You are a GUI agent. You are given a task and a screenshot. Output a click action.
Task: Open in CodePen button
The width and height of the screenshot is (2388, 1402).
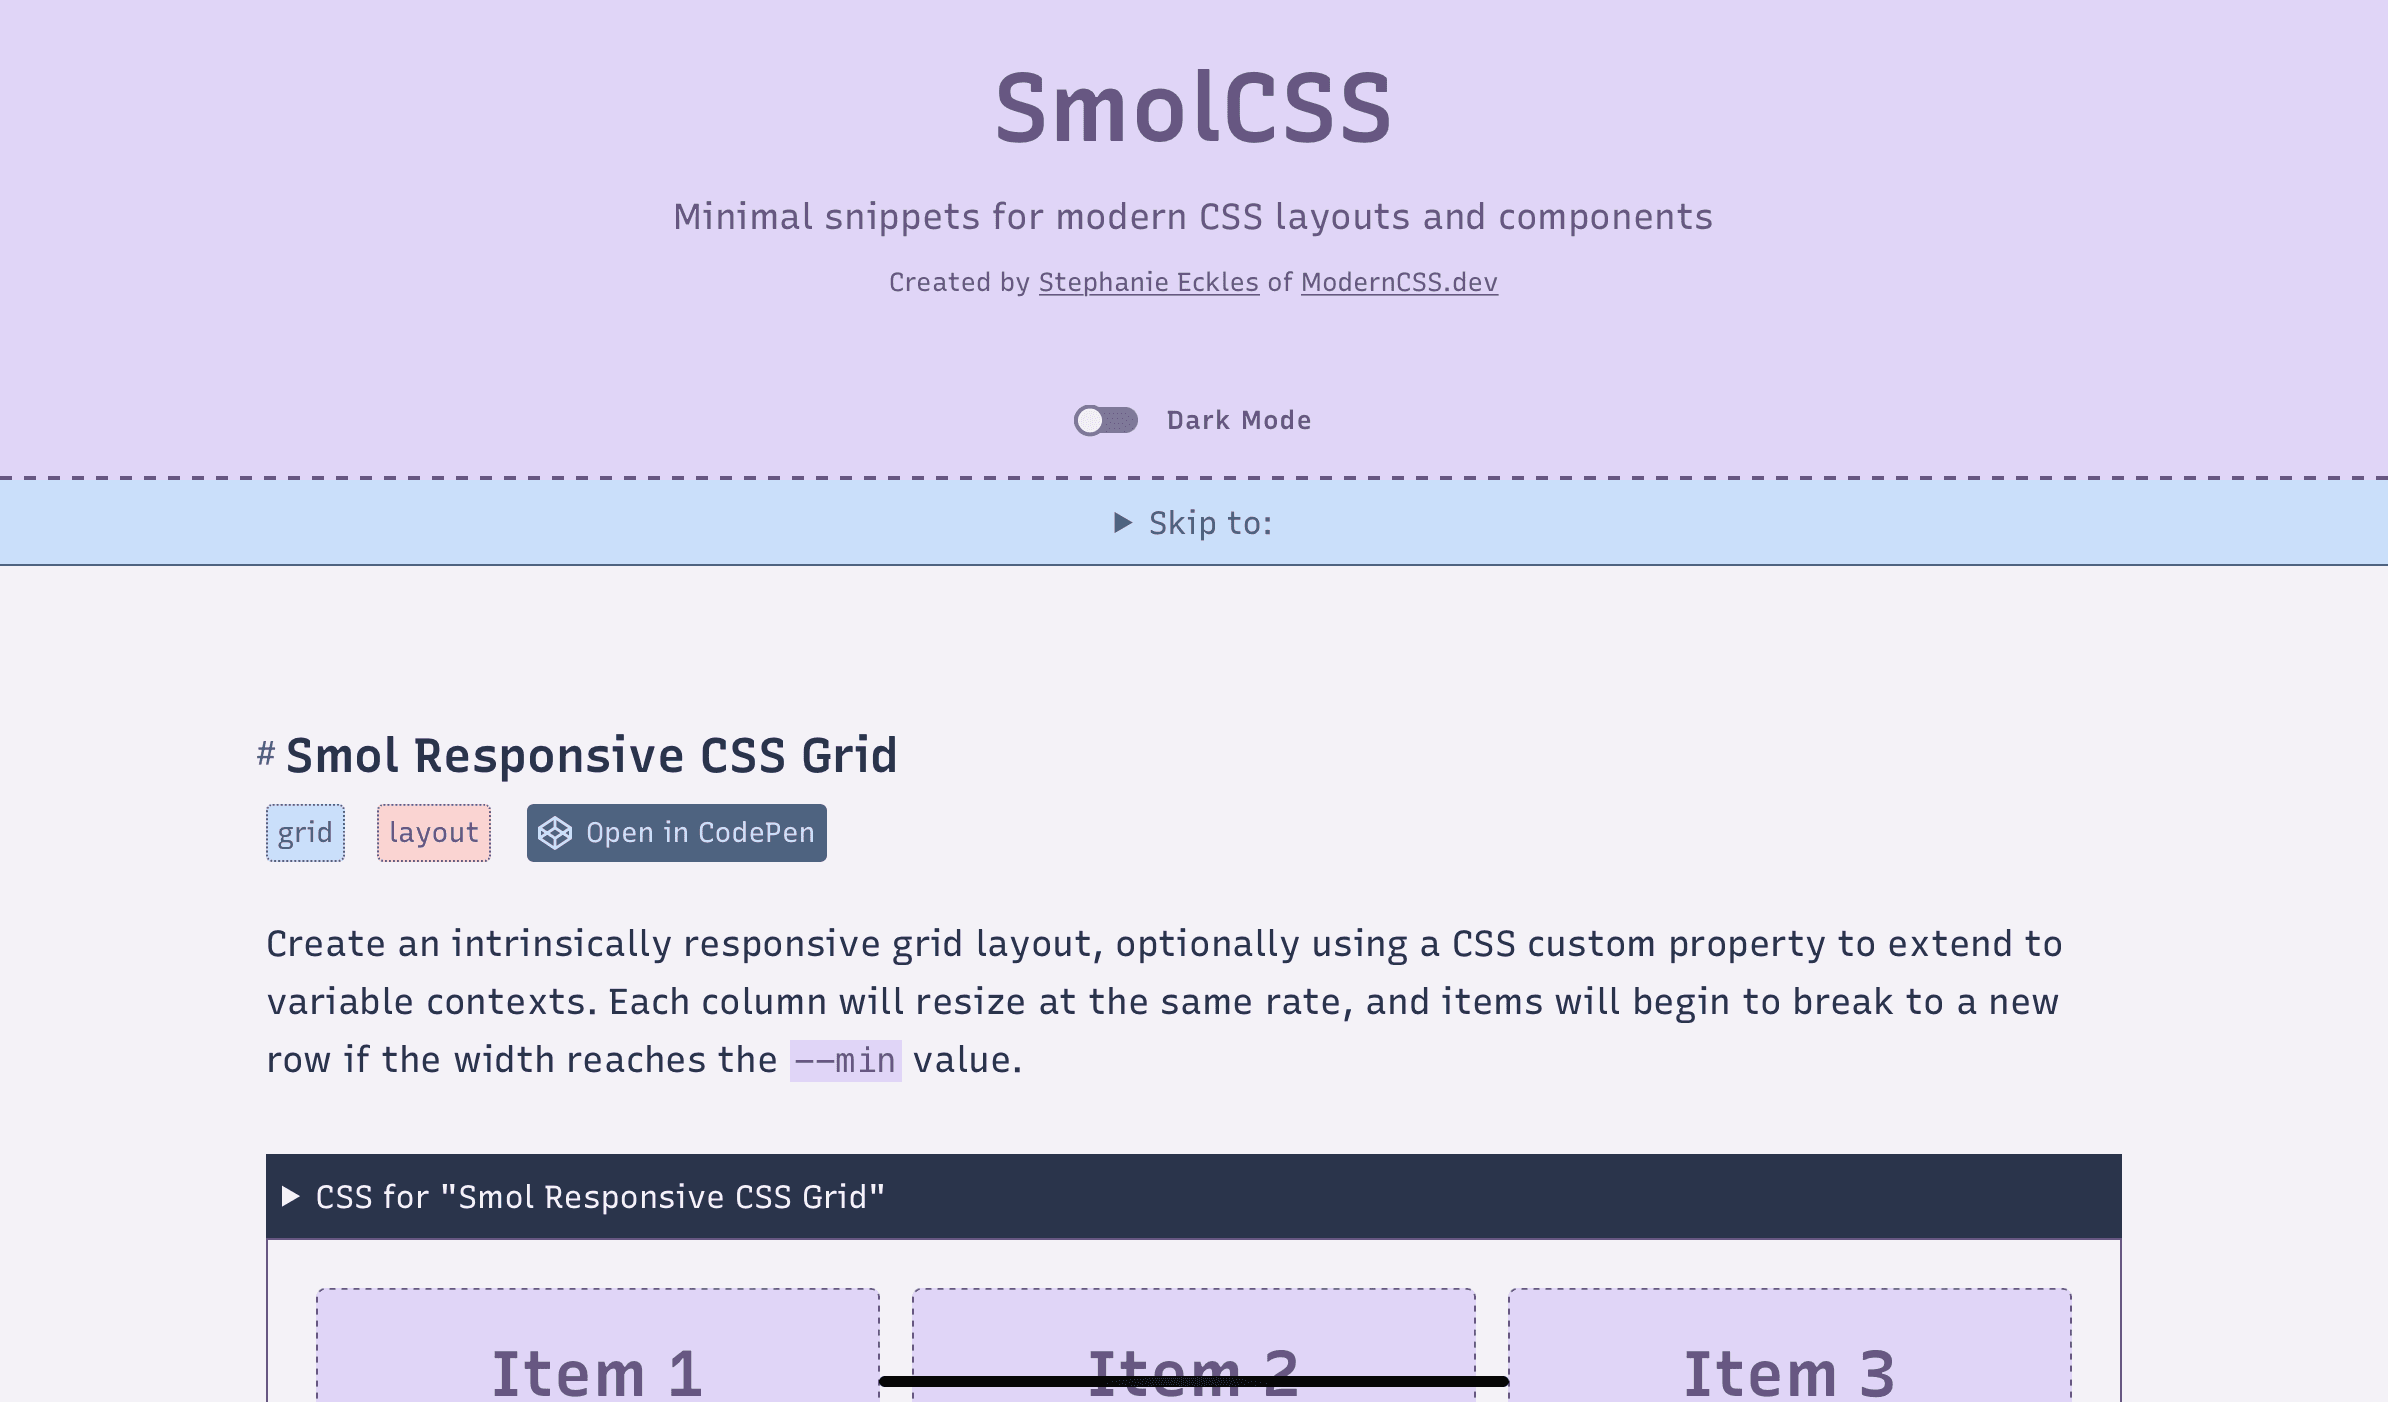(x=676, y=831)
